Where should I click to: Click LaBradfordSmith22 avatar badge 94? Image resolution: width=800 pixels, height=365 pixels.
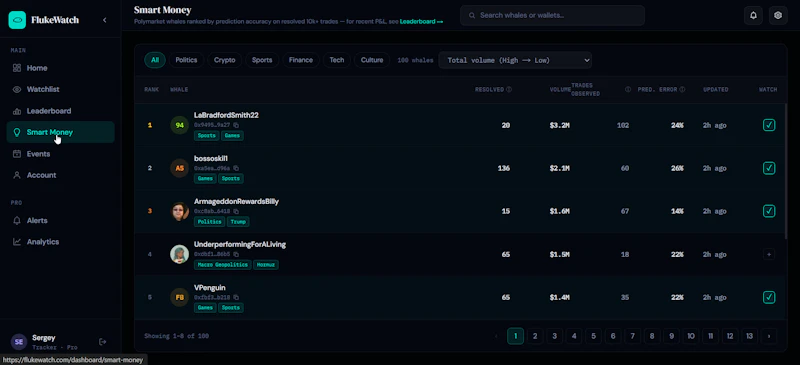(x=180, y=125)
